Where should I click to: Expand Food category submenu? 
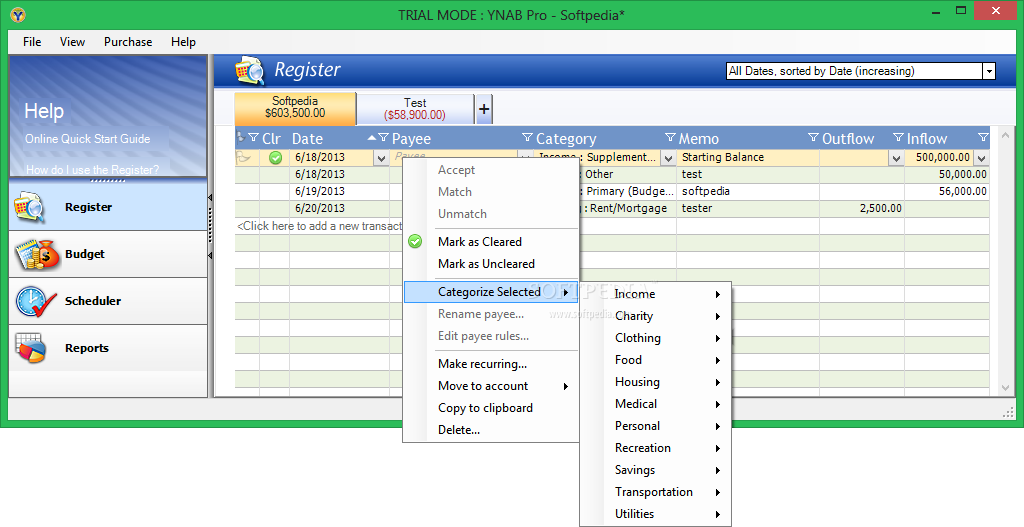click(x=656, y=360)
